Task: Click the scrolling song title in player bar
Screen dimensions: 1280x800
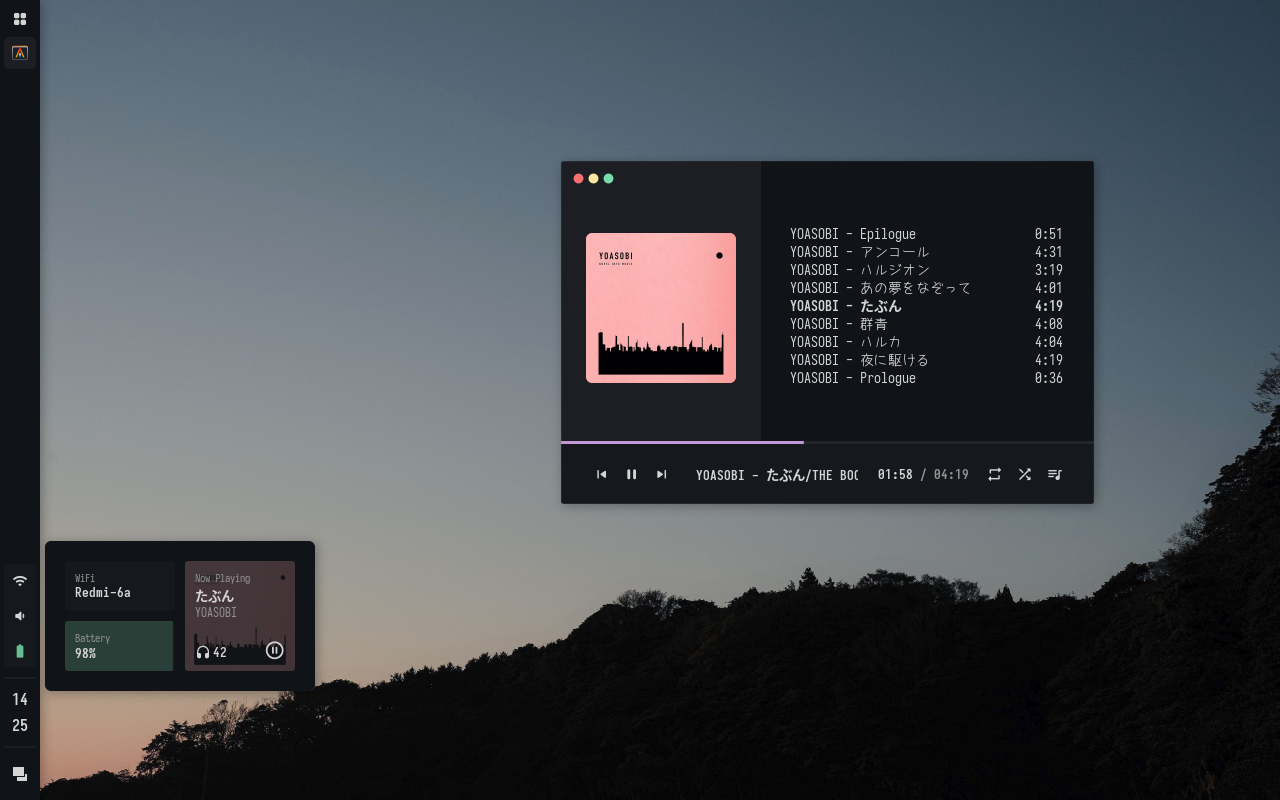Action: pos(777,475)
